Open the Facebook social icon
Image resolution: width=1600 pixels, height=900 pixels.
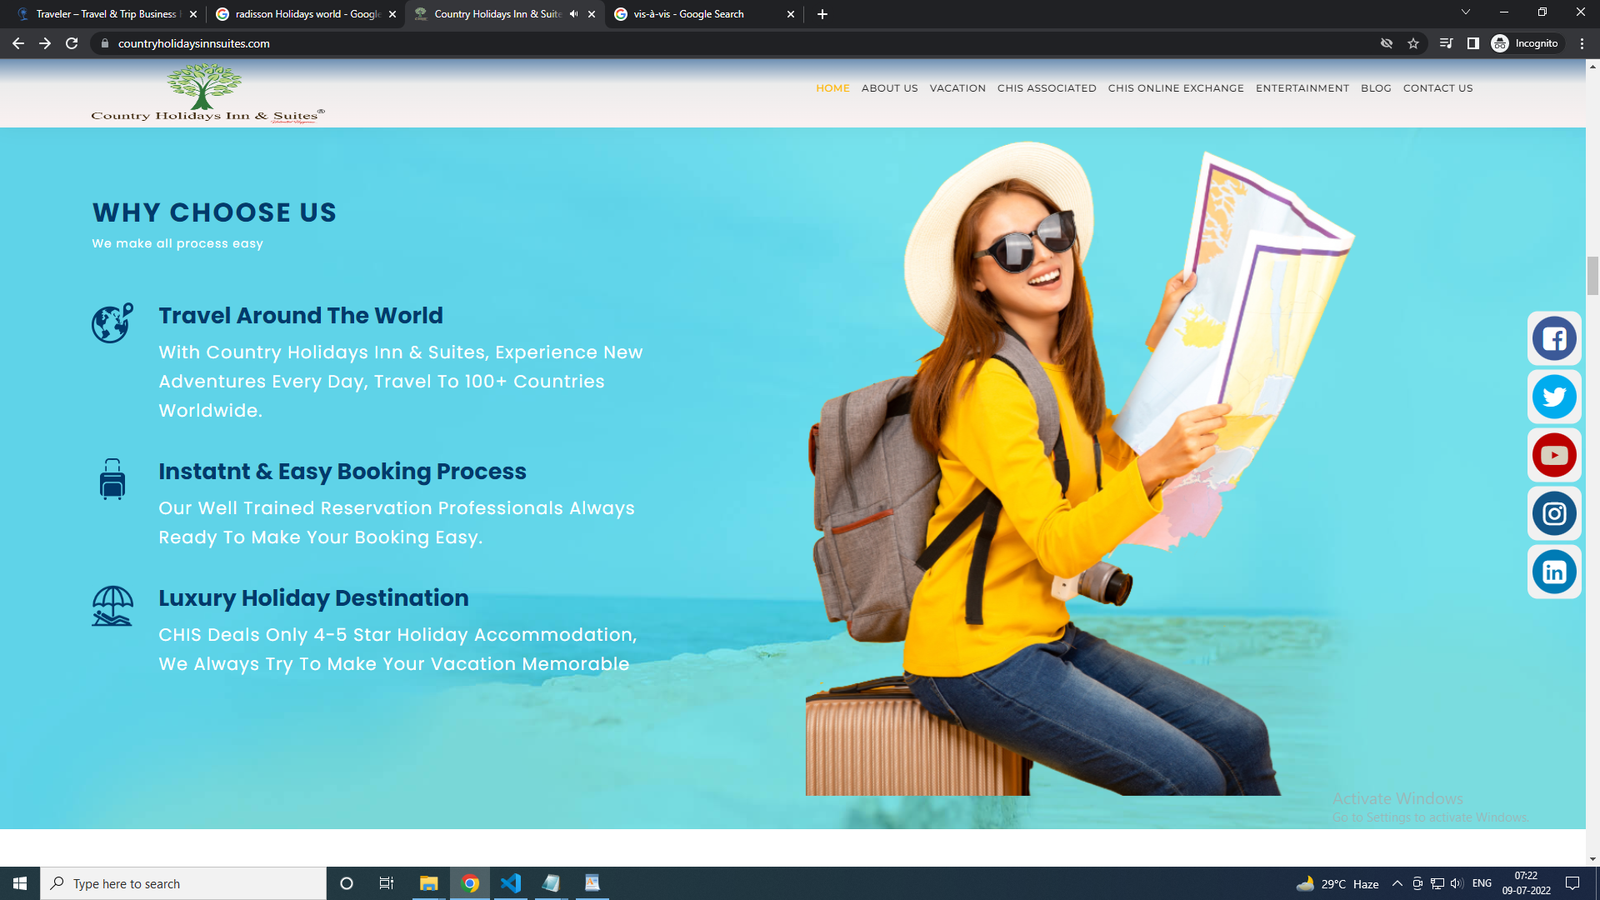(1554, 339)
